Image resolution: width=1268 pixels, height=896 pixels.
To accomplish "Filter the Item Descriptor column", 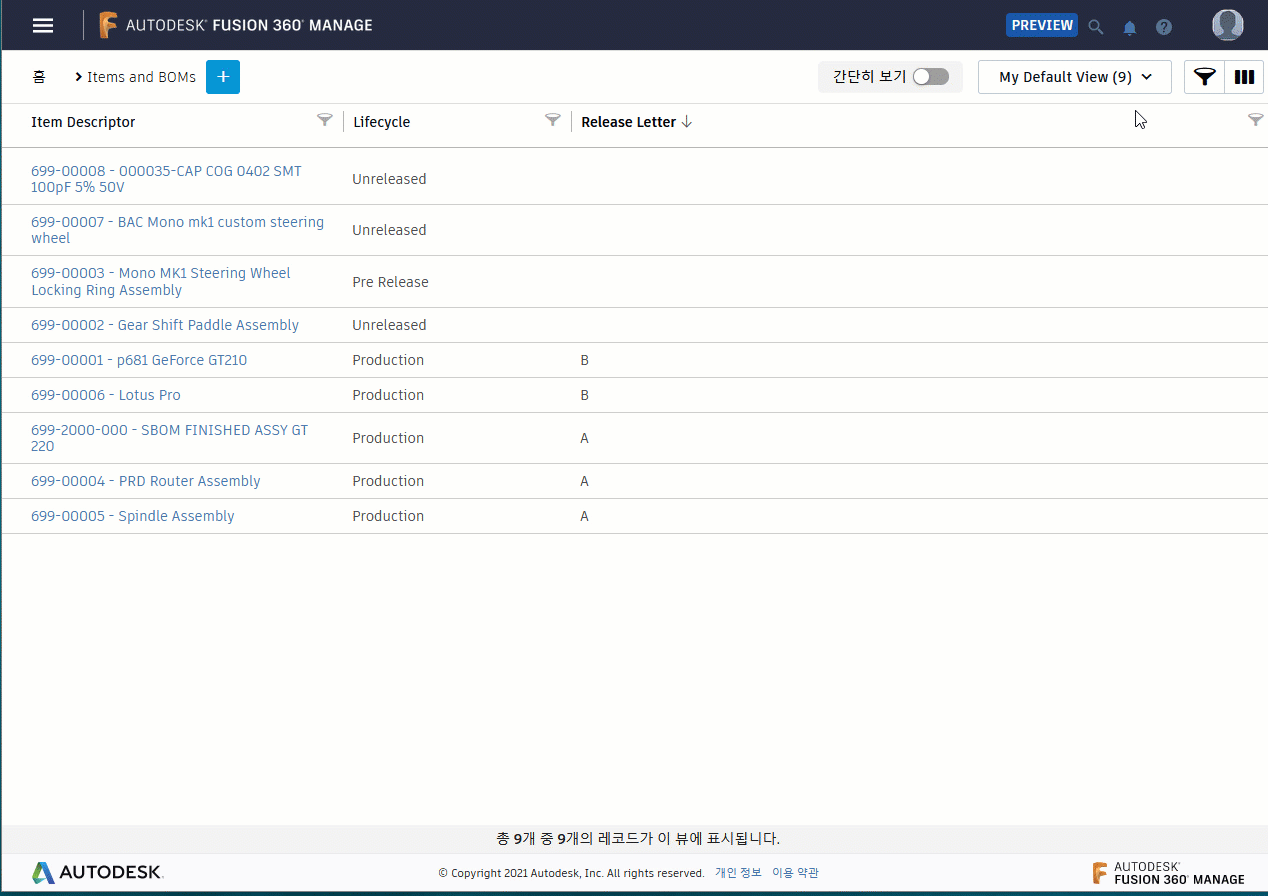I will click(x=324, y=120).
